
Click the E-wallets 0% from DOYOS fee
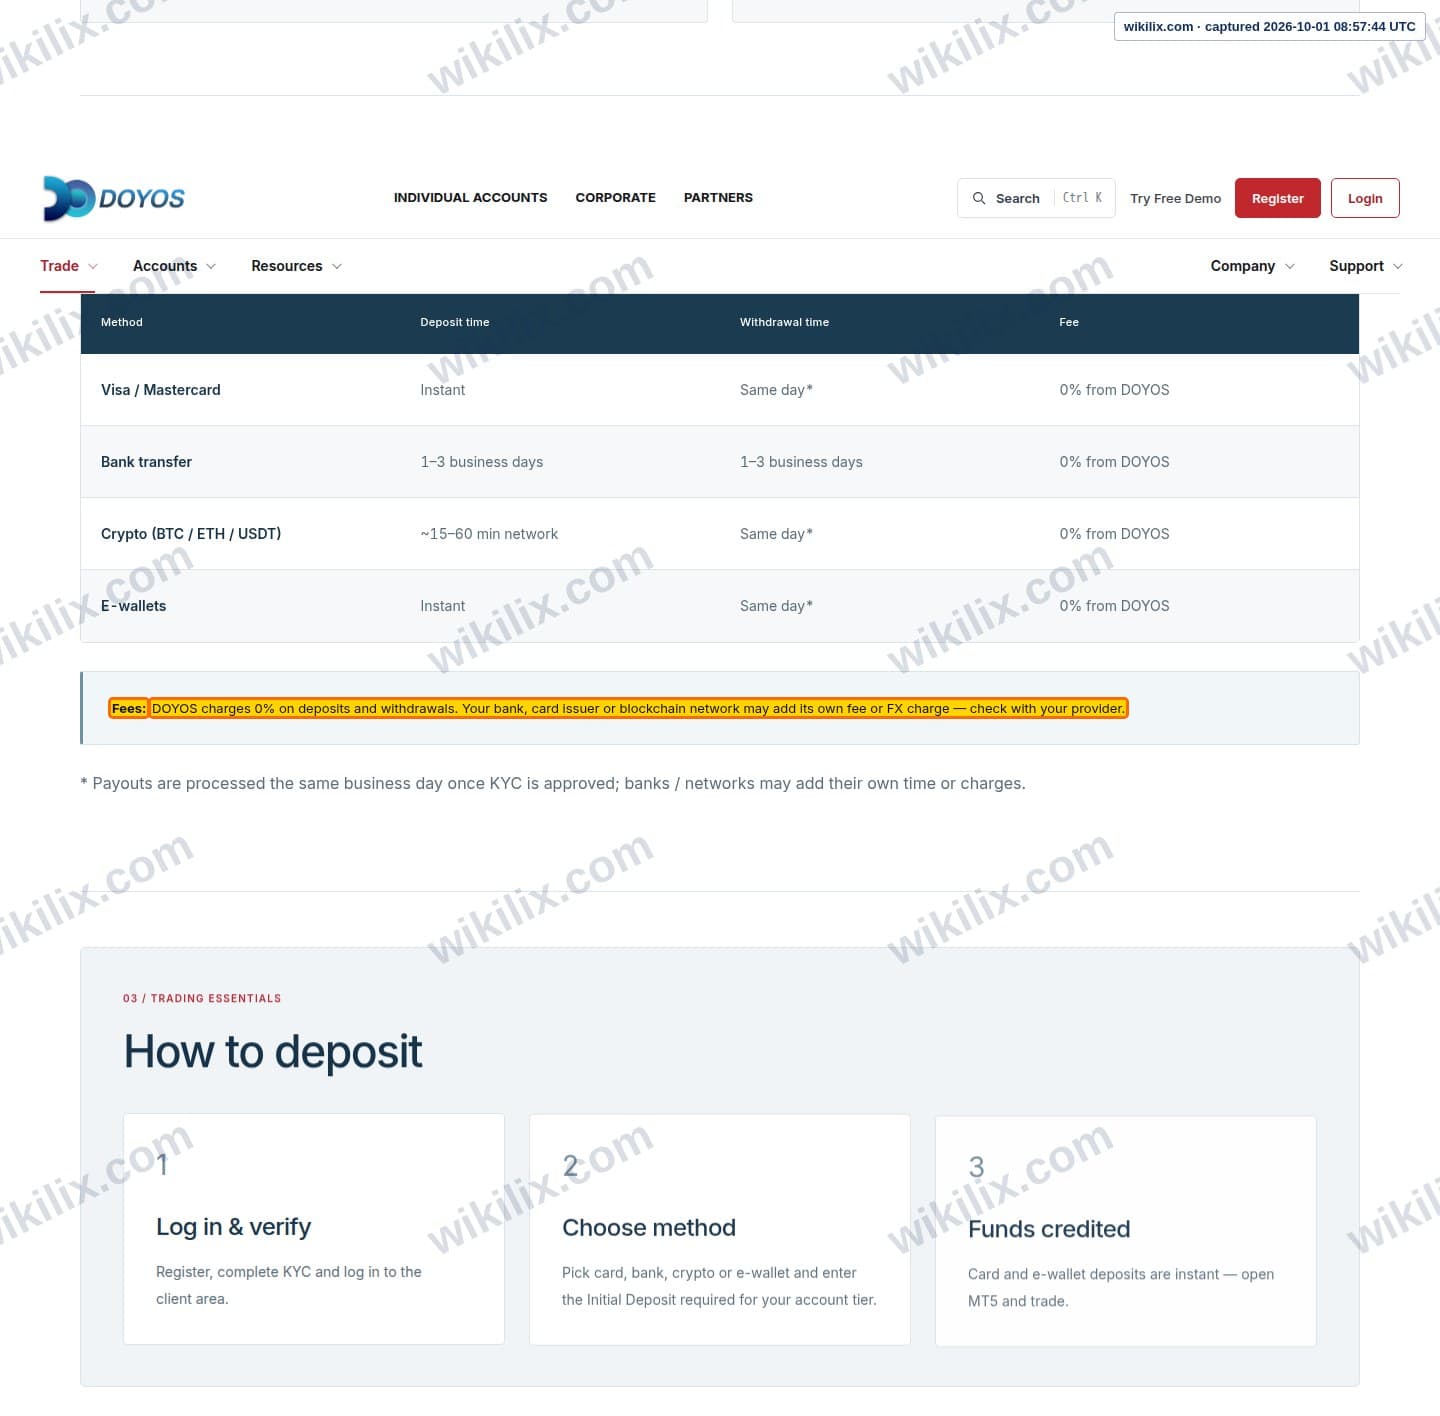(x=1114, y=606)
